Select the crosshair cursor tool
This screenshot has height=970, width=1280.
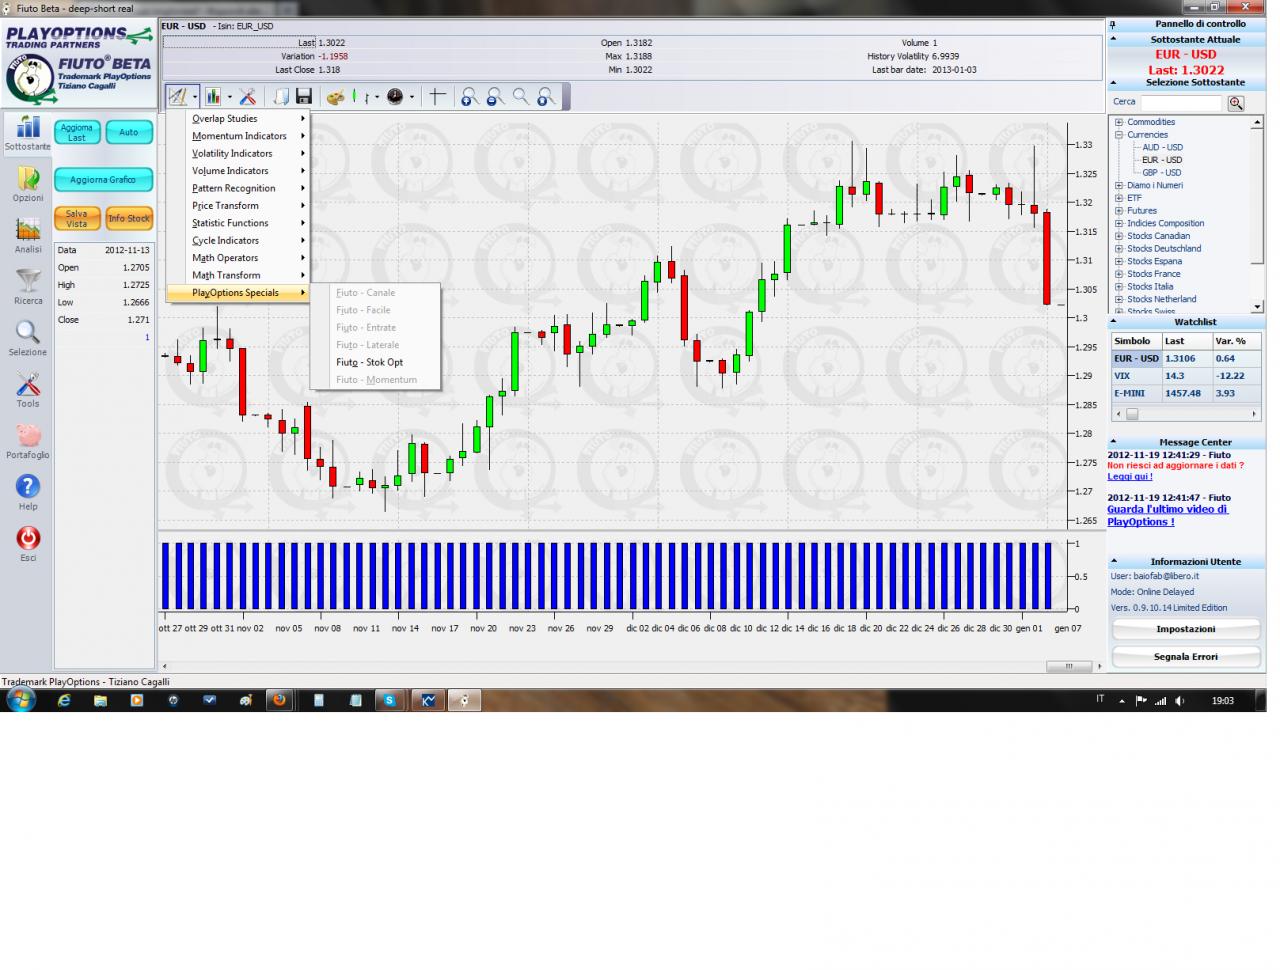pyautogui.click(x=436, y=96)
